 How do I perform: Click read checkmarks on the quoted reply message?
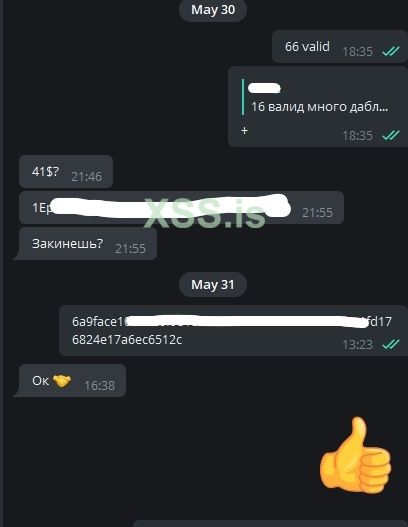tap(391, 135)
